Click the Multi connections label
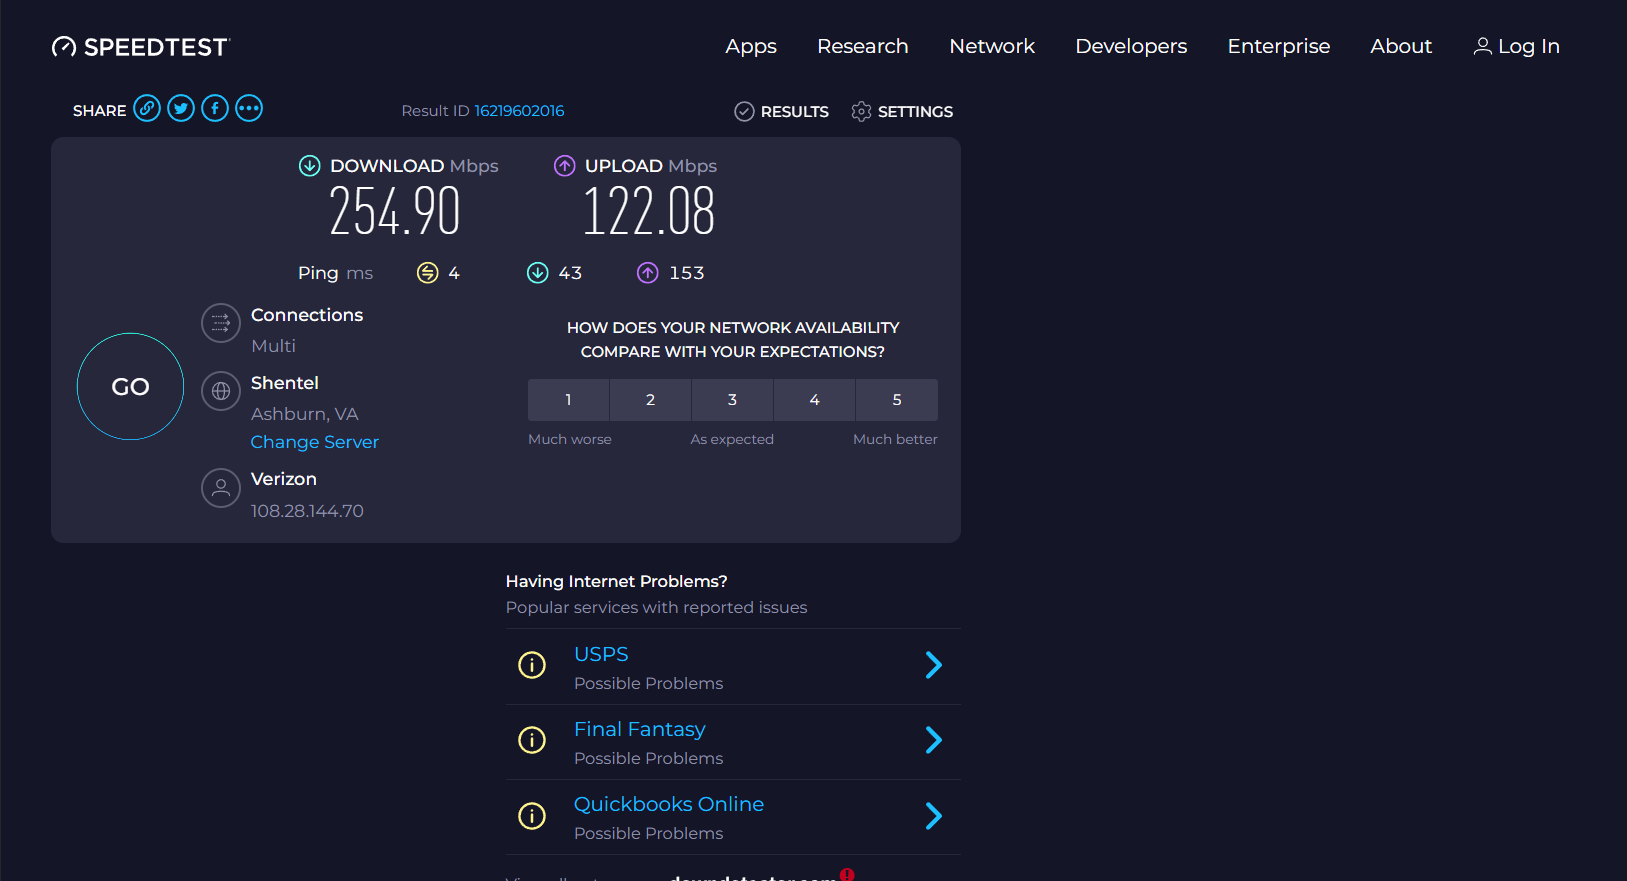 tap(274, 346)
